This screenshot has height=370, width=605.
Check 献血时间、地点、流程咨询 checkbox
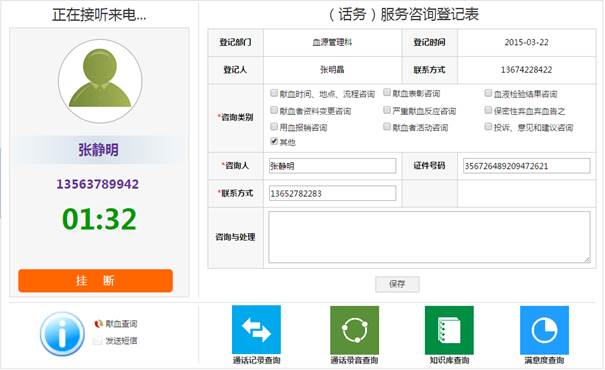point(274,93)
